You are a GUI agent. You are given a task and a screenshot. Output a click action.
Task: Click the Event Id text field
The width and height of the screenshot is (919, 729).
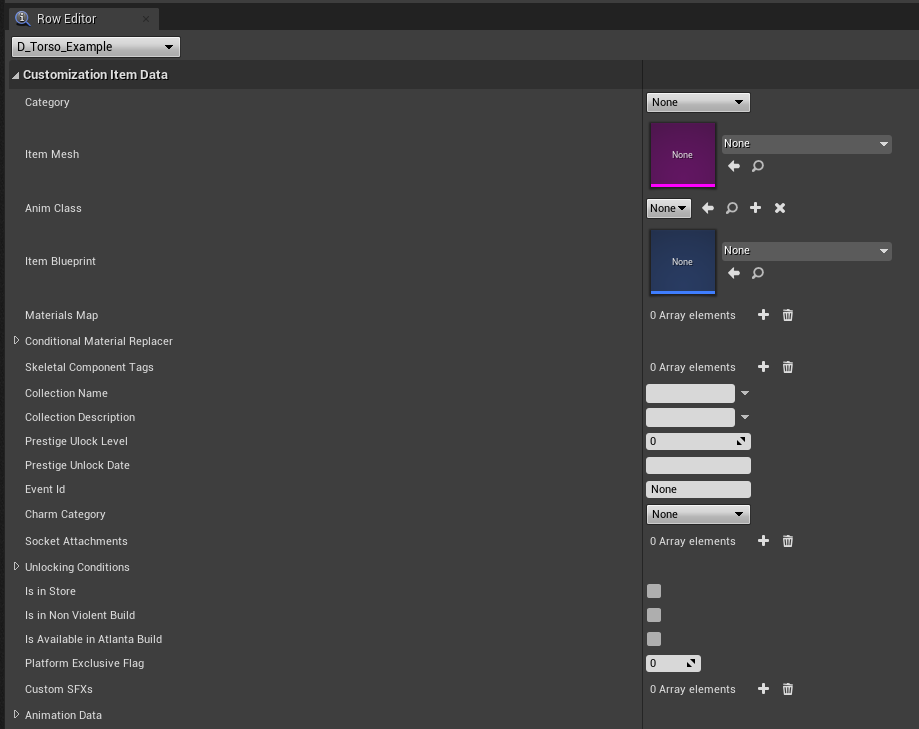(x=698, y=489)
